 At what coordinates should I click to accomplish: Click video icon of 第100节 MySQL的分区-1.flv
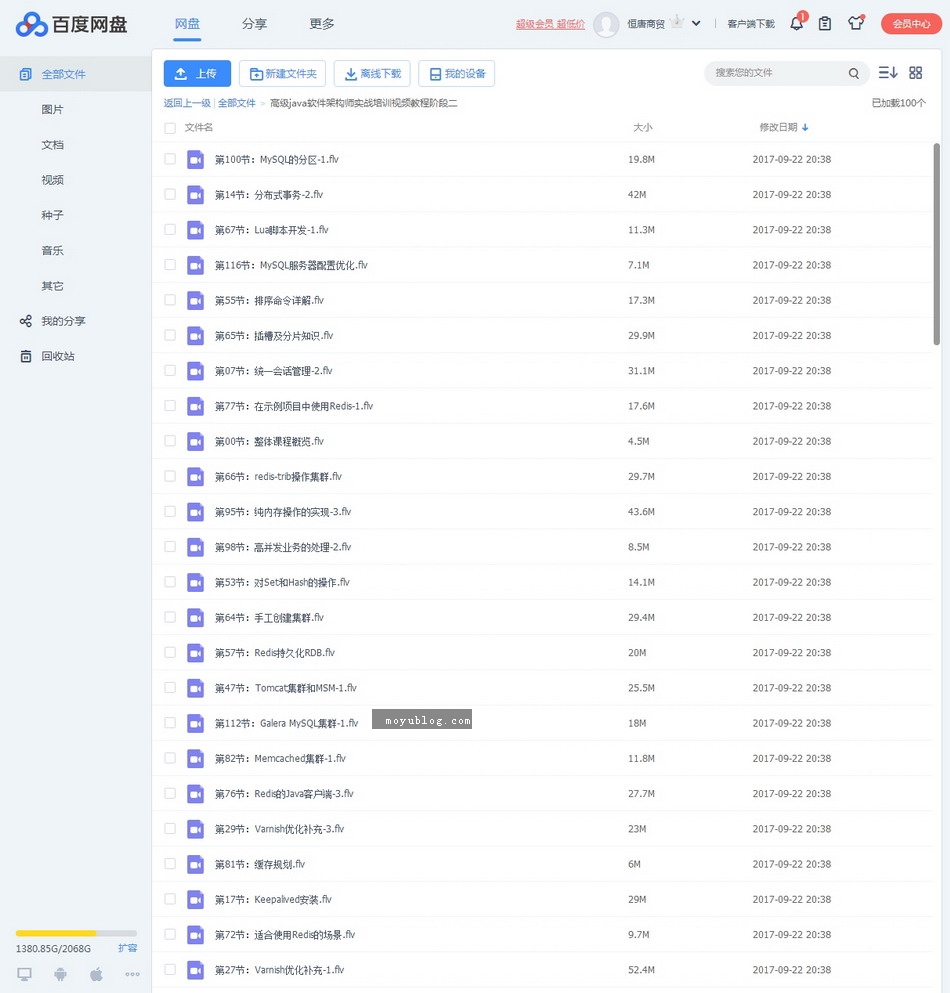pyautogui.click(x=196, y=160)
